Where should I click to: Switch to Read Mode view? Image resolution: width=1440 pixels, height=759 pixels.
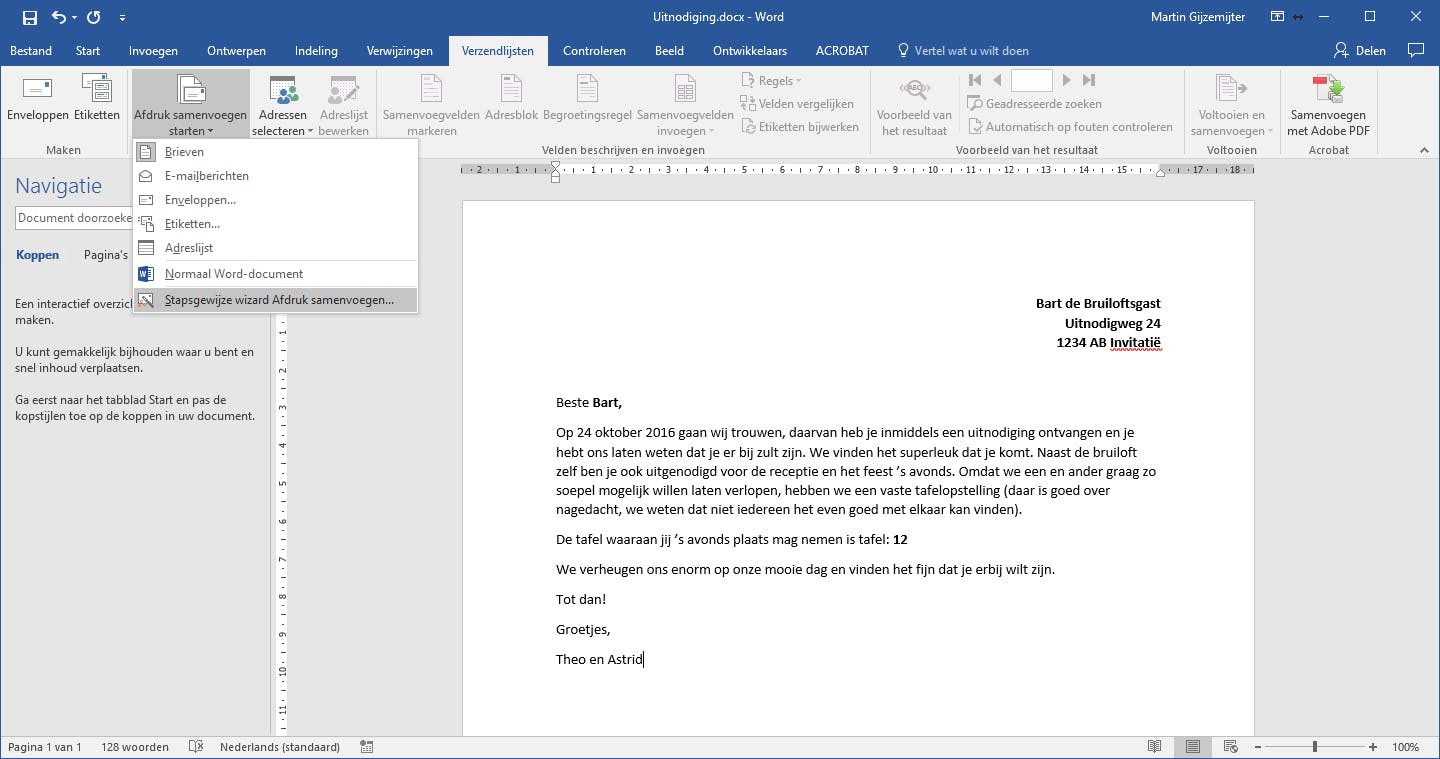(1155, 747)
